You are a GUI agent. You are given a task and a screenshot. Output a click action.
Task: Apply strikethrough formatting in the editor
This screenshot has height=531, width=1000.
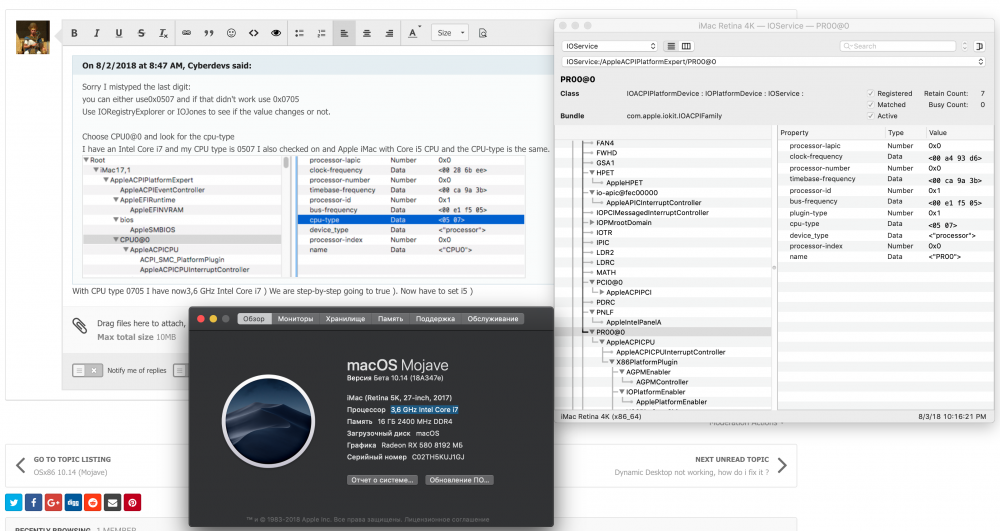141,33
